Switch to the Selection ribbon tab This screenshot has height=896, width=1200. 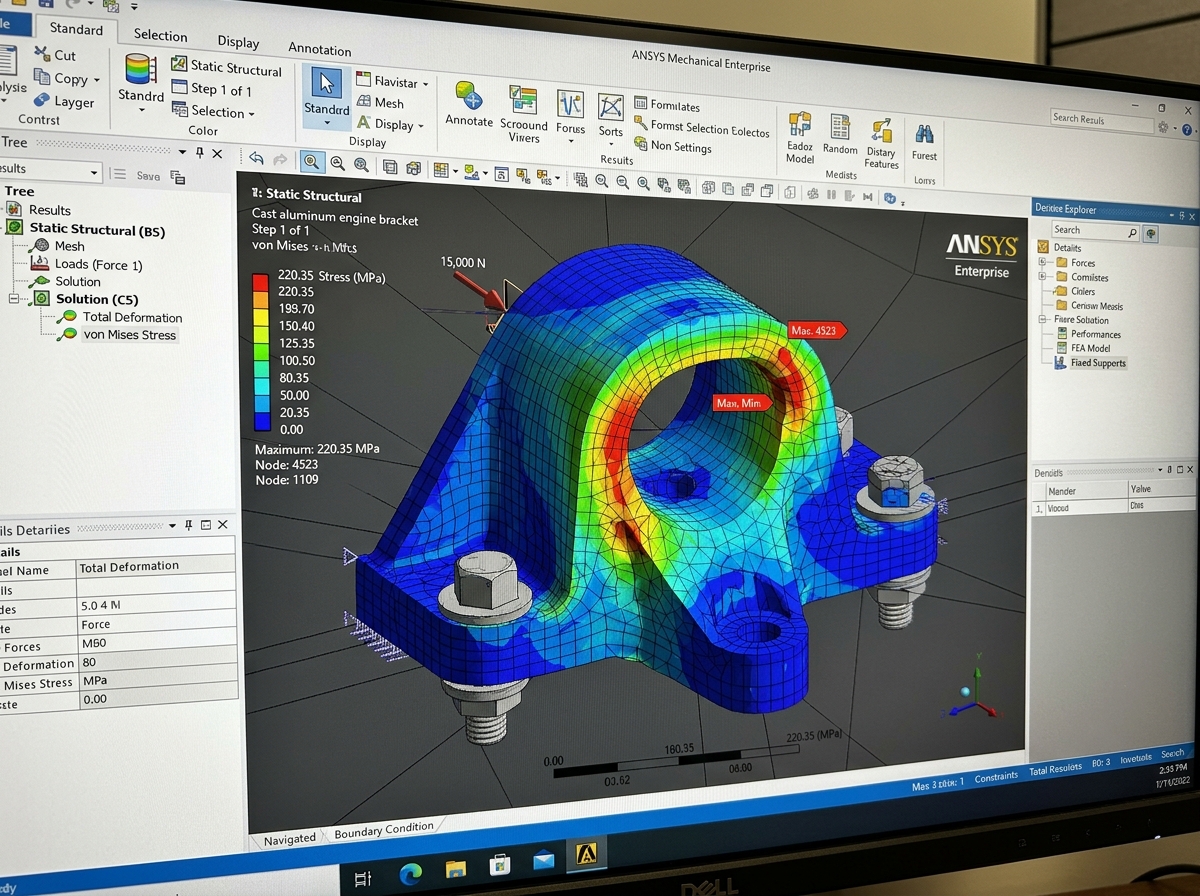click(160, 34)
